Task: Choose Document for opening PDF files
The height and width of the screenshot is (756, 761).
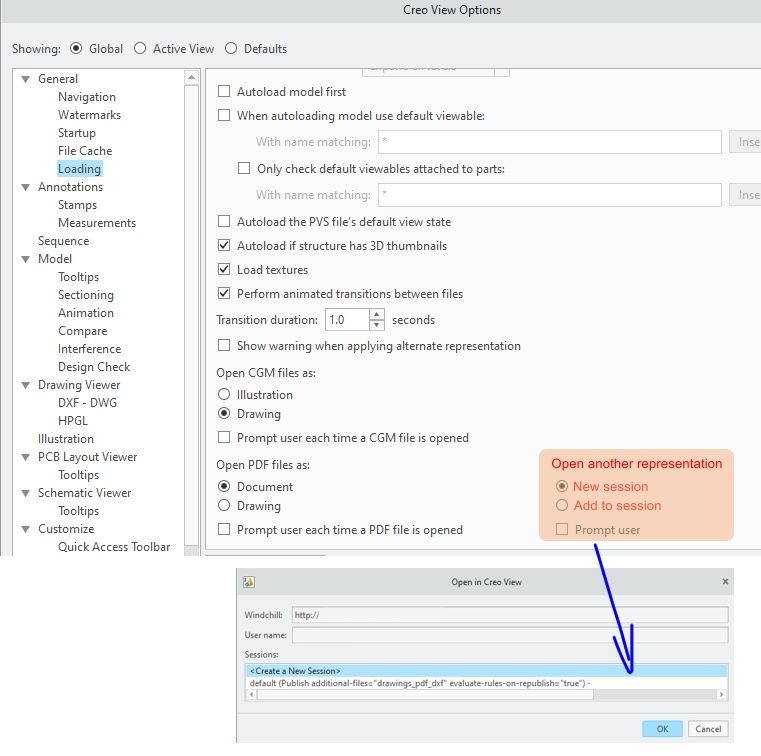Action: point(224,486)
